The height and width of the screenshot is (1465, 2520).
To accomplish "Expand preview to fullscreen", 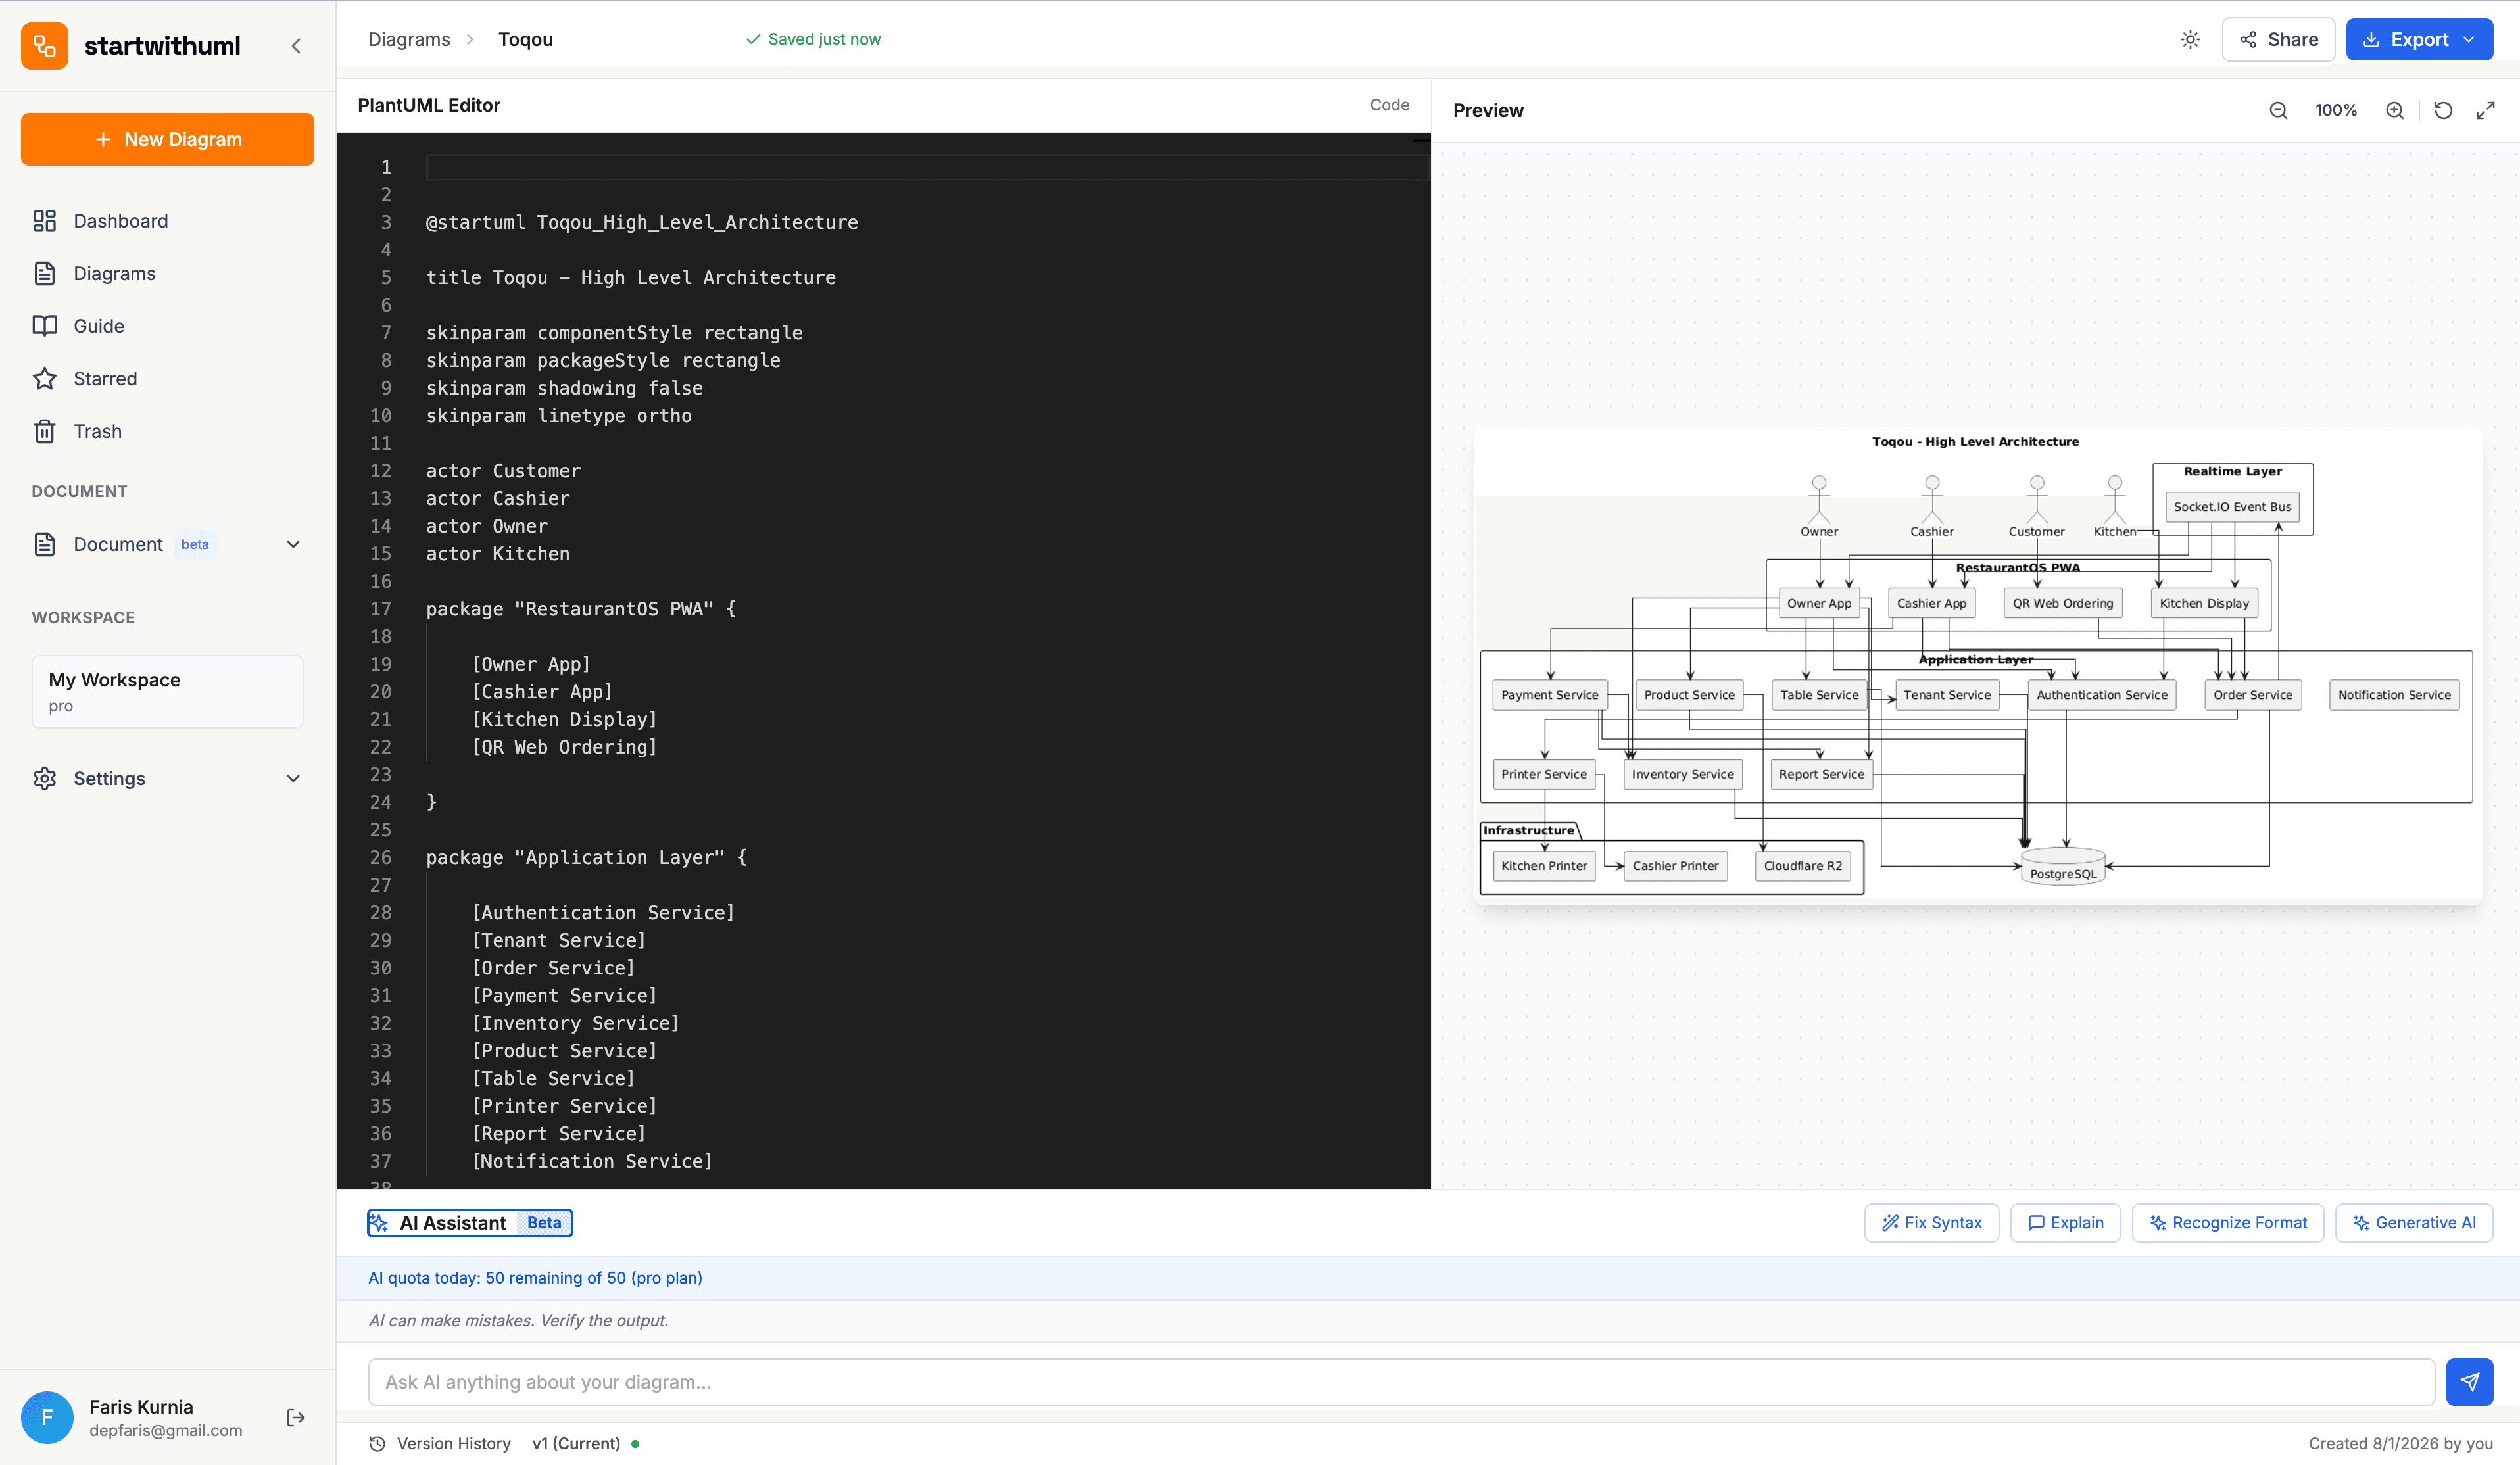I will point(2485,110).
